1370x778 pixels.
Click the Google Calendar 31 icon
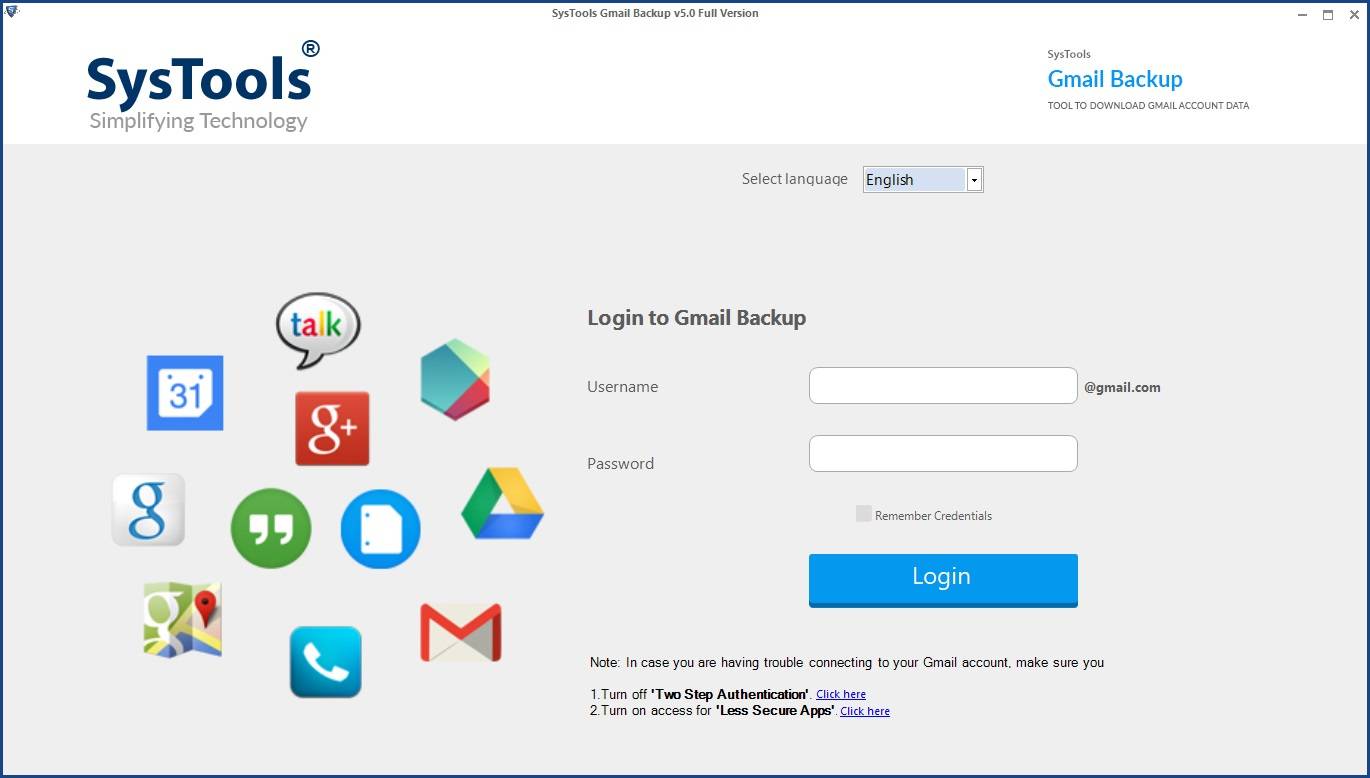pos(185,393)
